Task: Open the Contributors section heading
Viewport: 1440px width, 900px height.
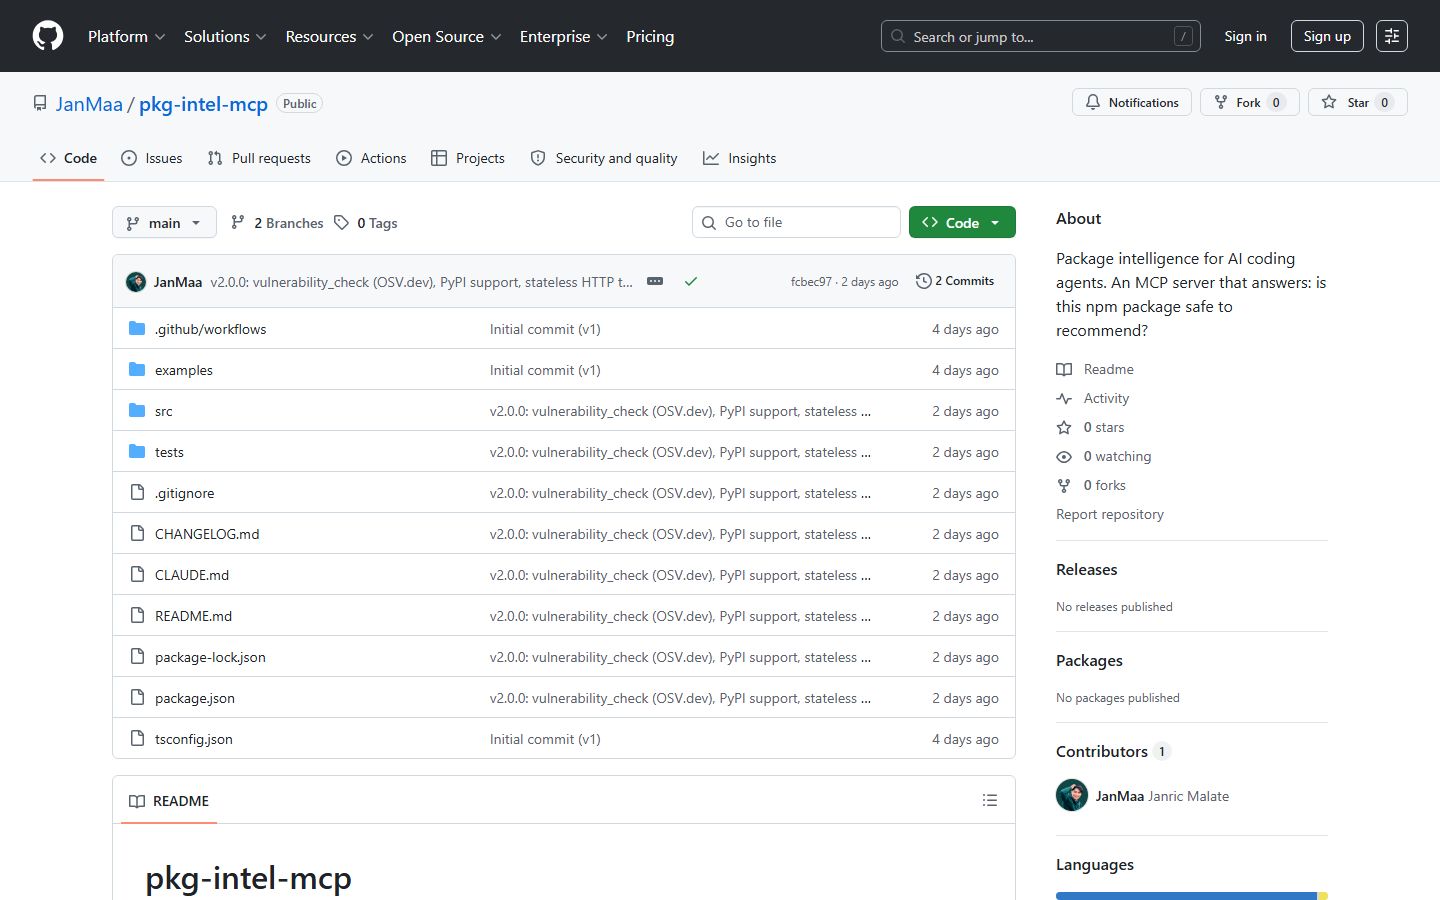Action: tap(1113, 751)
